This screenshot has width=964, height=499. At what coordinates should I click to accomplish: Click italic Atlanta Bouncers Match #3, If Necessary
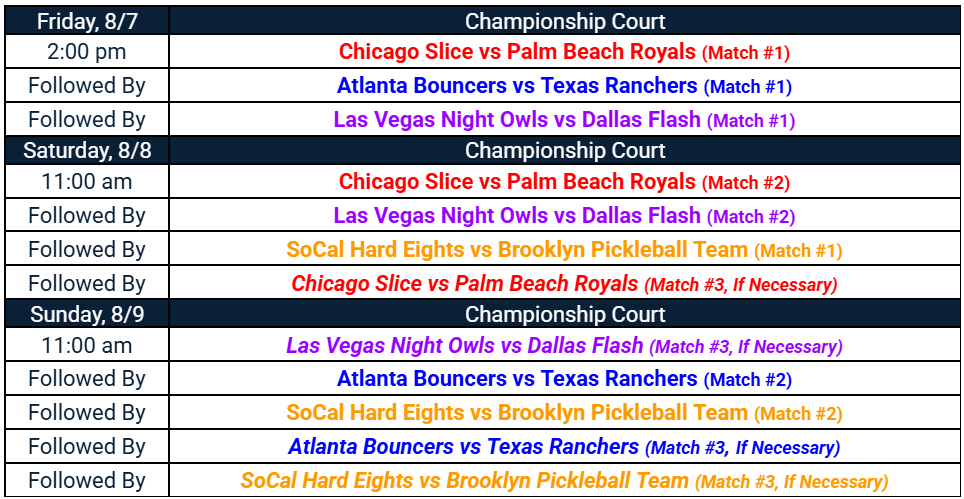tap(564, 446)
